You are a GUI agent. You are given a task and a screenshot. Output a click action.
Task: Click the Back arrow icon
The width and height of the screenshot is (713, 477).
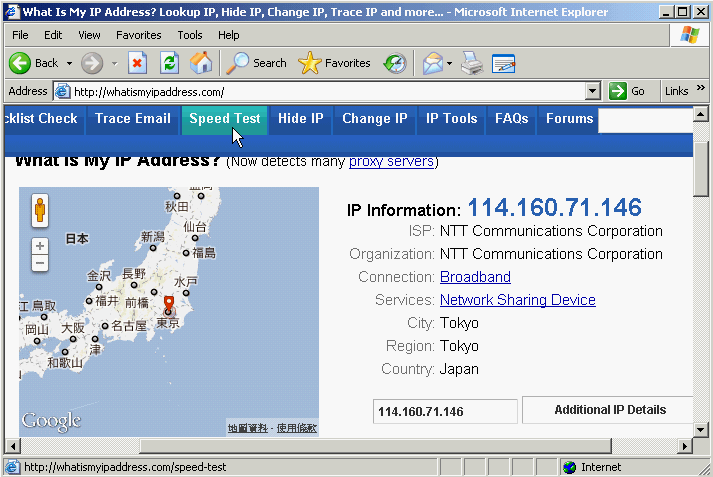coord(20,63)
